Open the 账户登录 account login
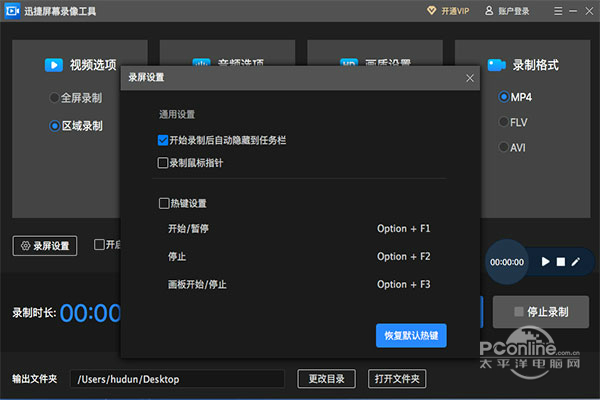The height and width of the screenshot is (400, 600). point(507,11)
